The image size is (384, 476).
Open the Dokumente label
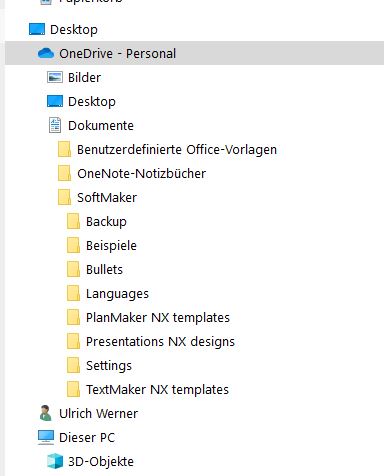(101, 126)
